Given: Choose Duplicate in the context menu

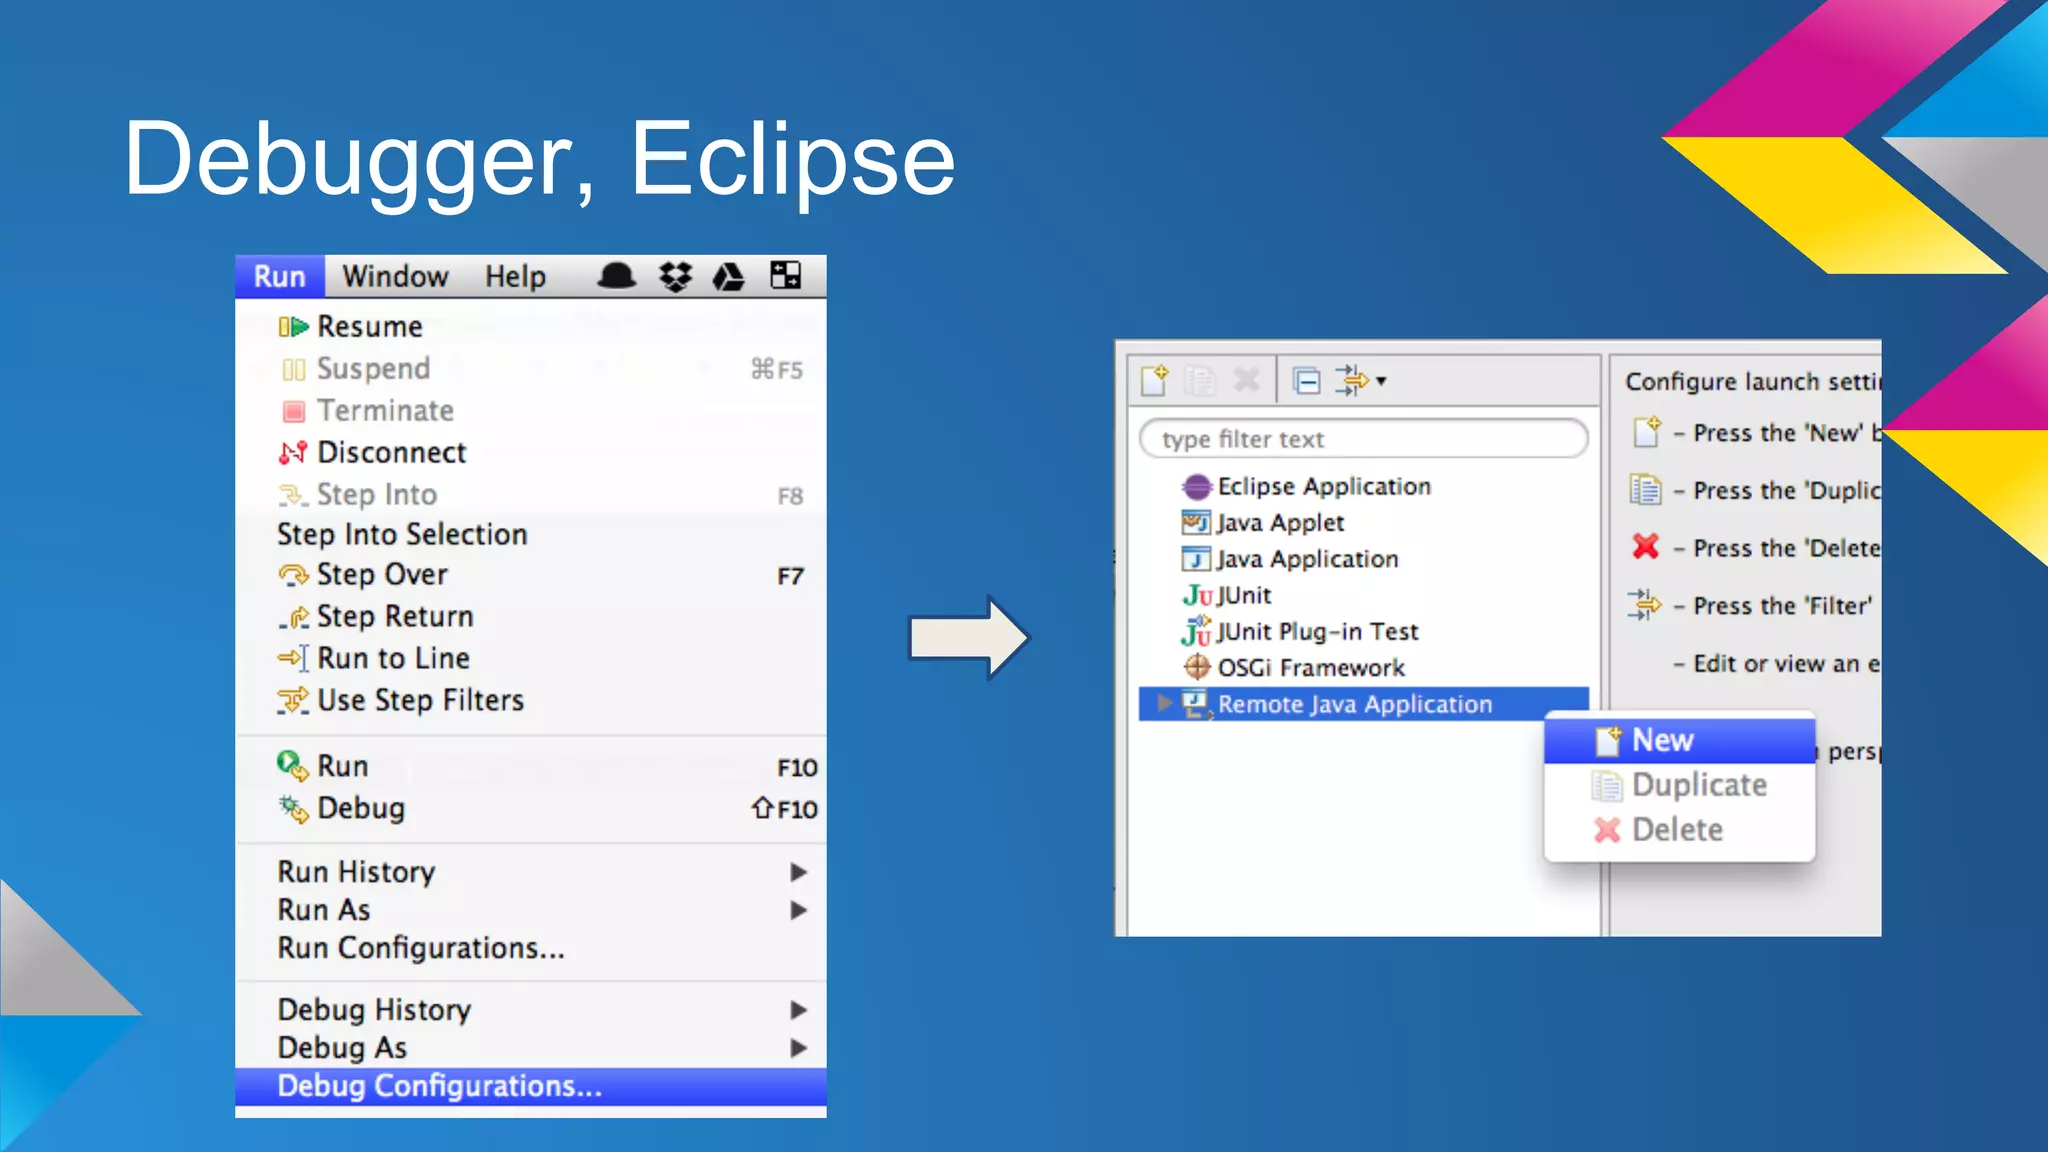Looking at the screenshot, I should (1679, 785).
